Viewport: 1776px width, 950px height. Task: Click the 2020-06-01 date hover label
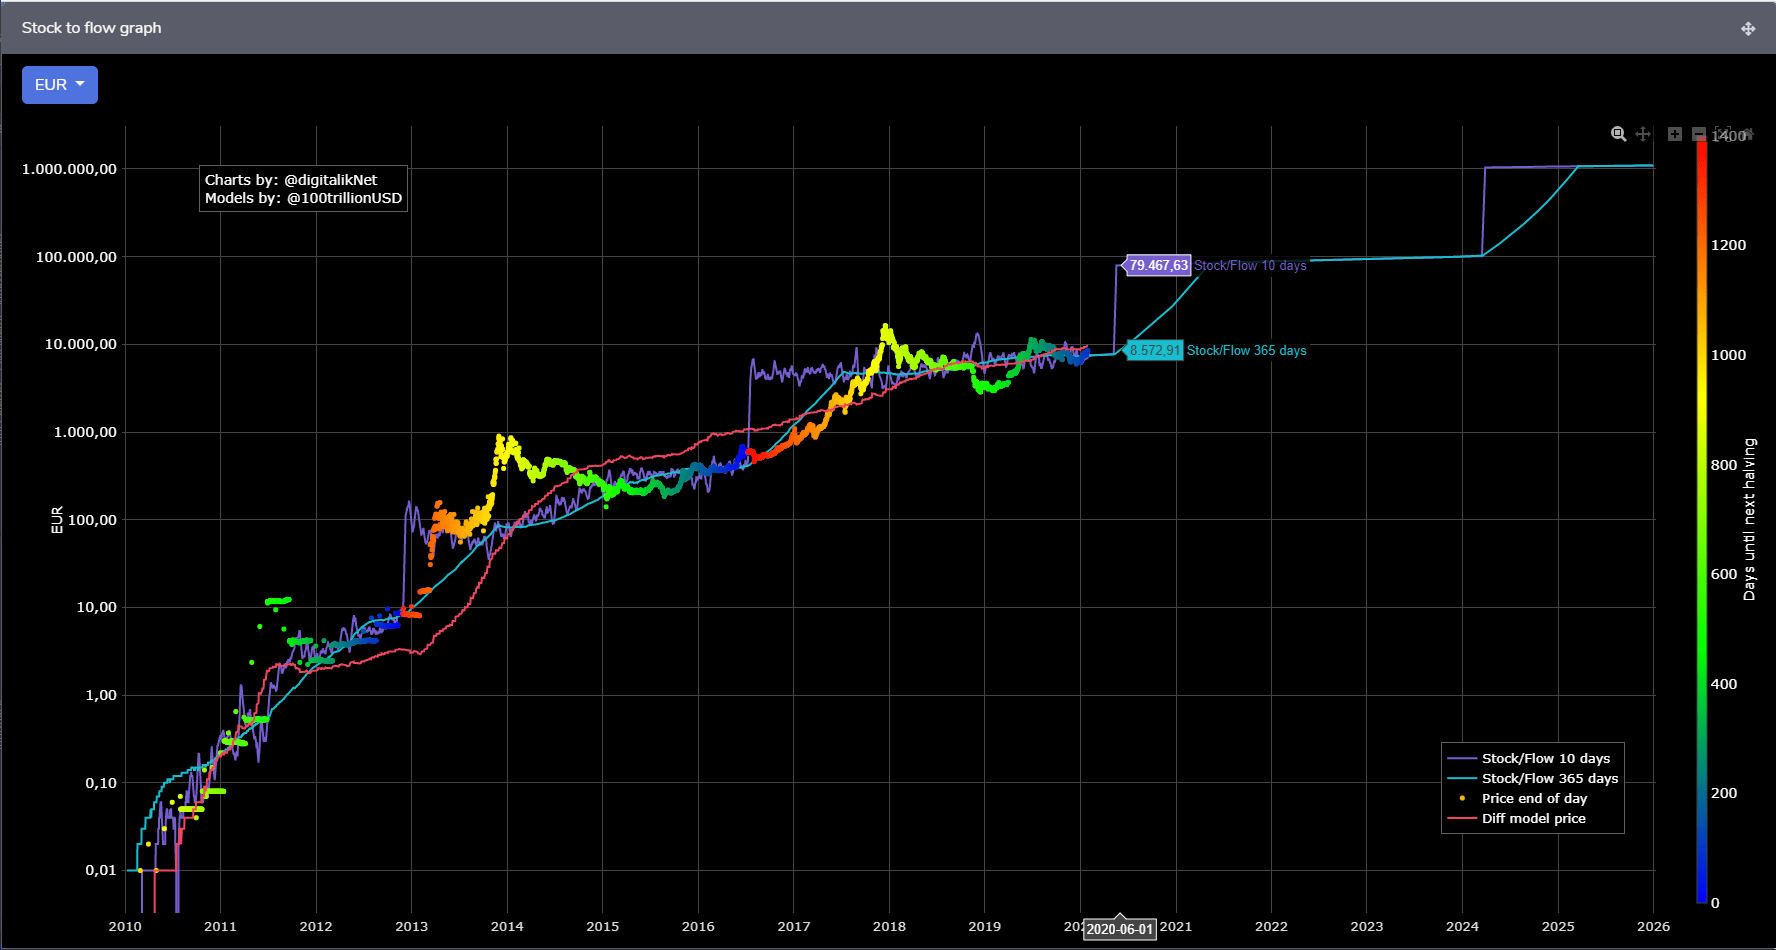pos(1120,929)
